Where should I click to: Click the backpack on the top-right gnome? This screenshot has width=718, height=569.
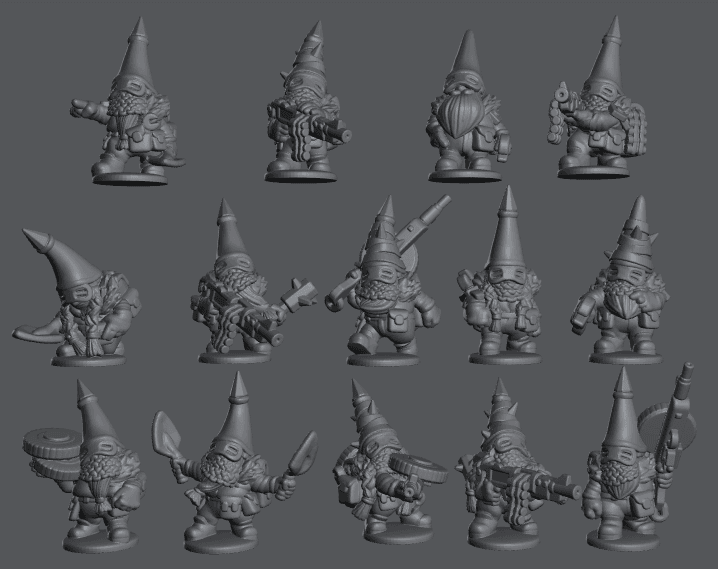click(x=629, y=131)
